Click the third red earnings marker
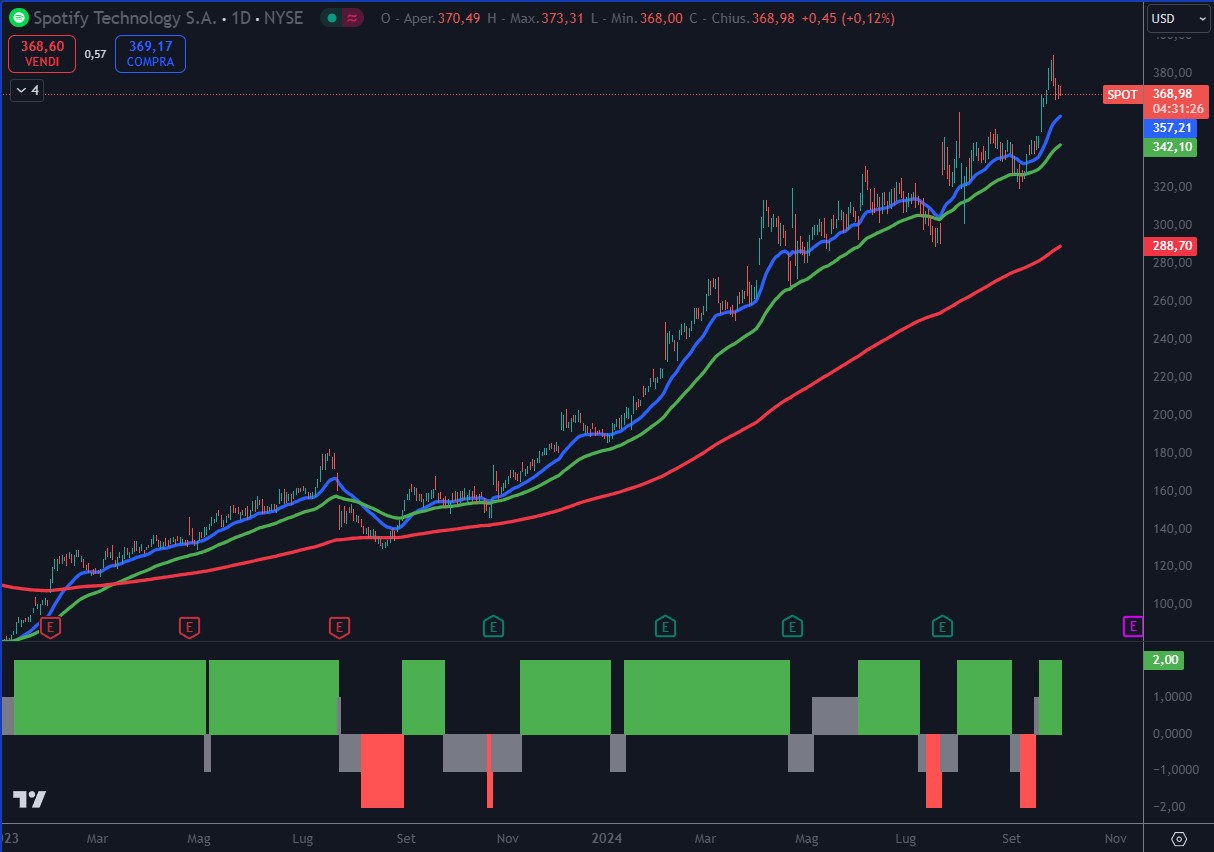 pyautogui.click(x=339, y=627)
